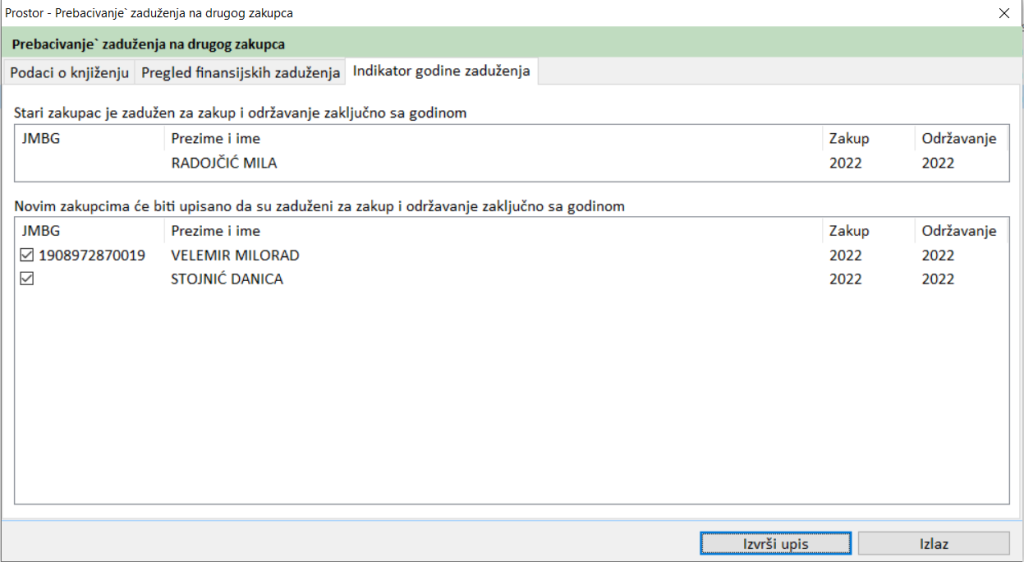Viewport: 1024px width, 562px height.
Task: Close the Prebacivanje zaduženja dialog window
Action: [x=1003, y=13]
